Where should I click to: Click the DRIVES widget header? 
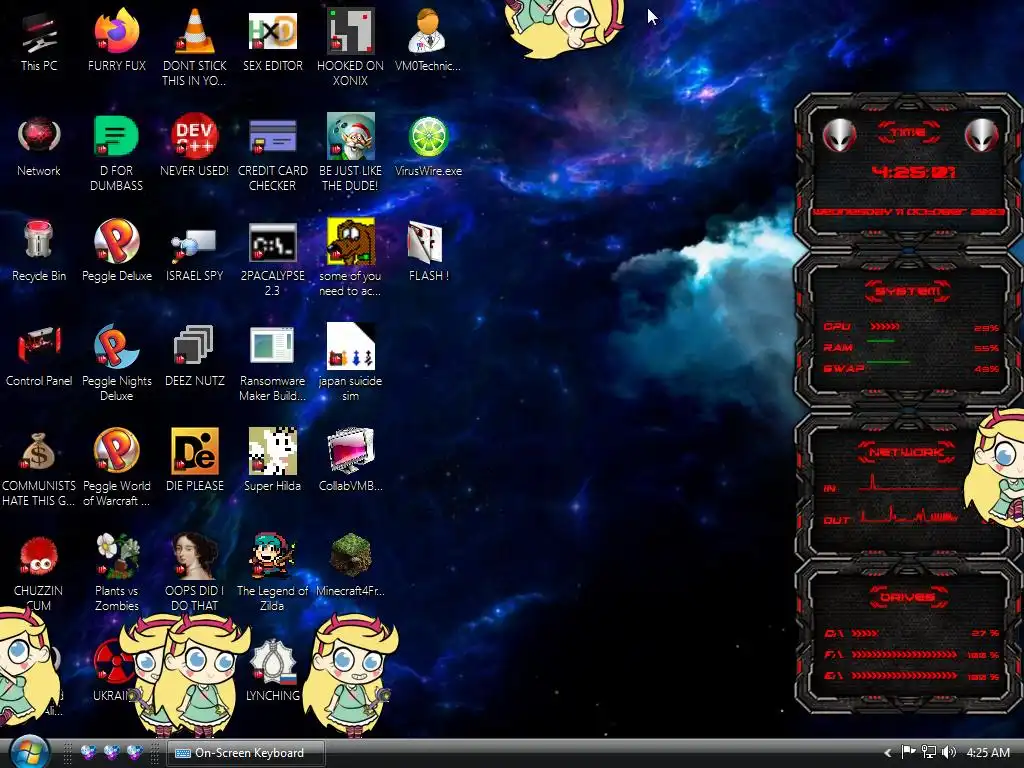[908, 597]
